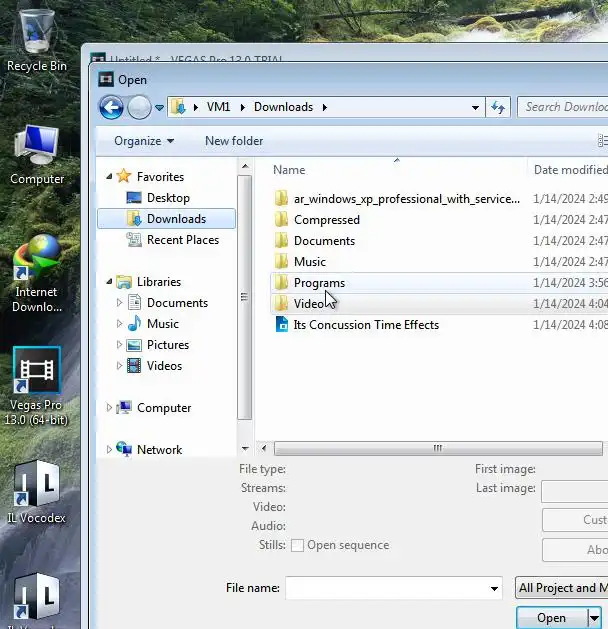
Task: Collapse the Favorites tree group
Action: (x=109, y=177)
